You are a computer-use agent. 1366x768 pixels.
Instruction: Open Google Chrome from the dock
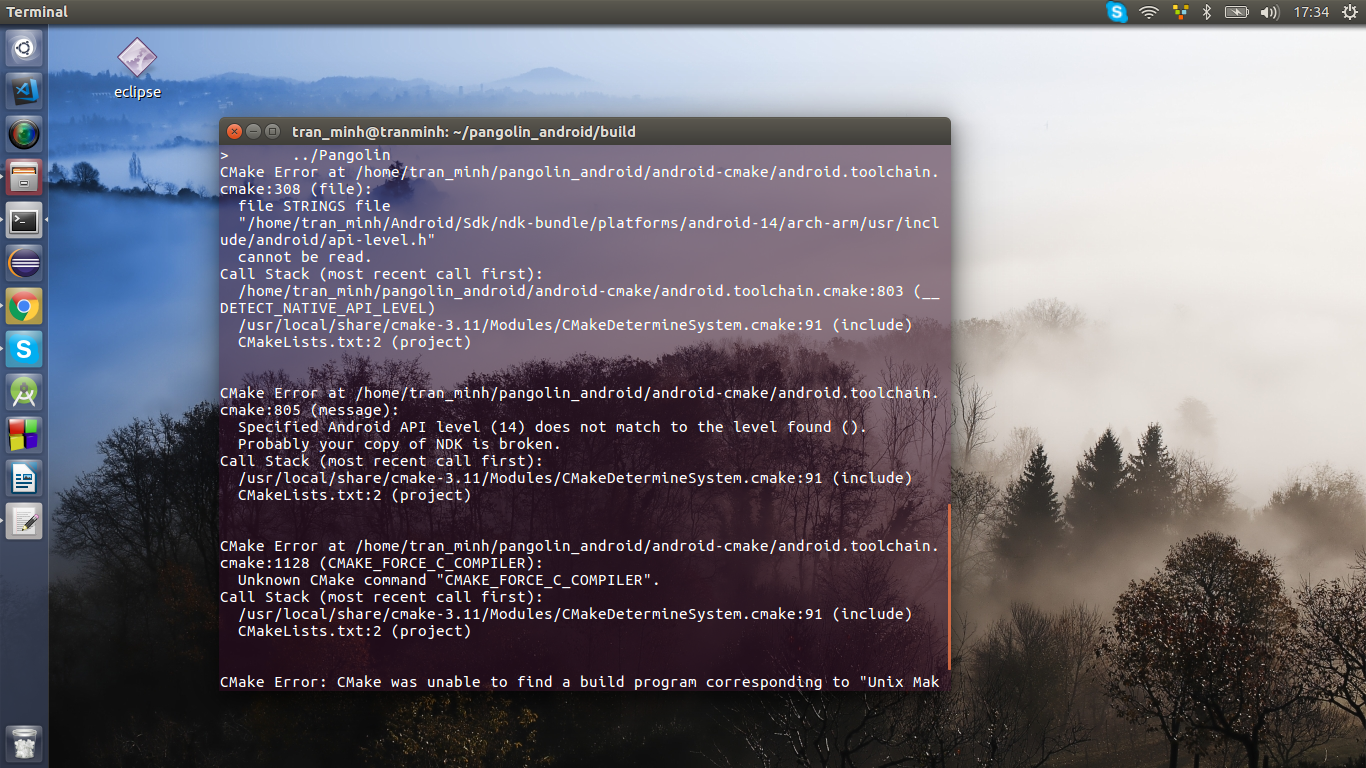point(23,305)
